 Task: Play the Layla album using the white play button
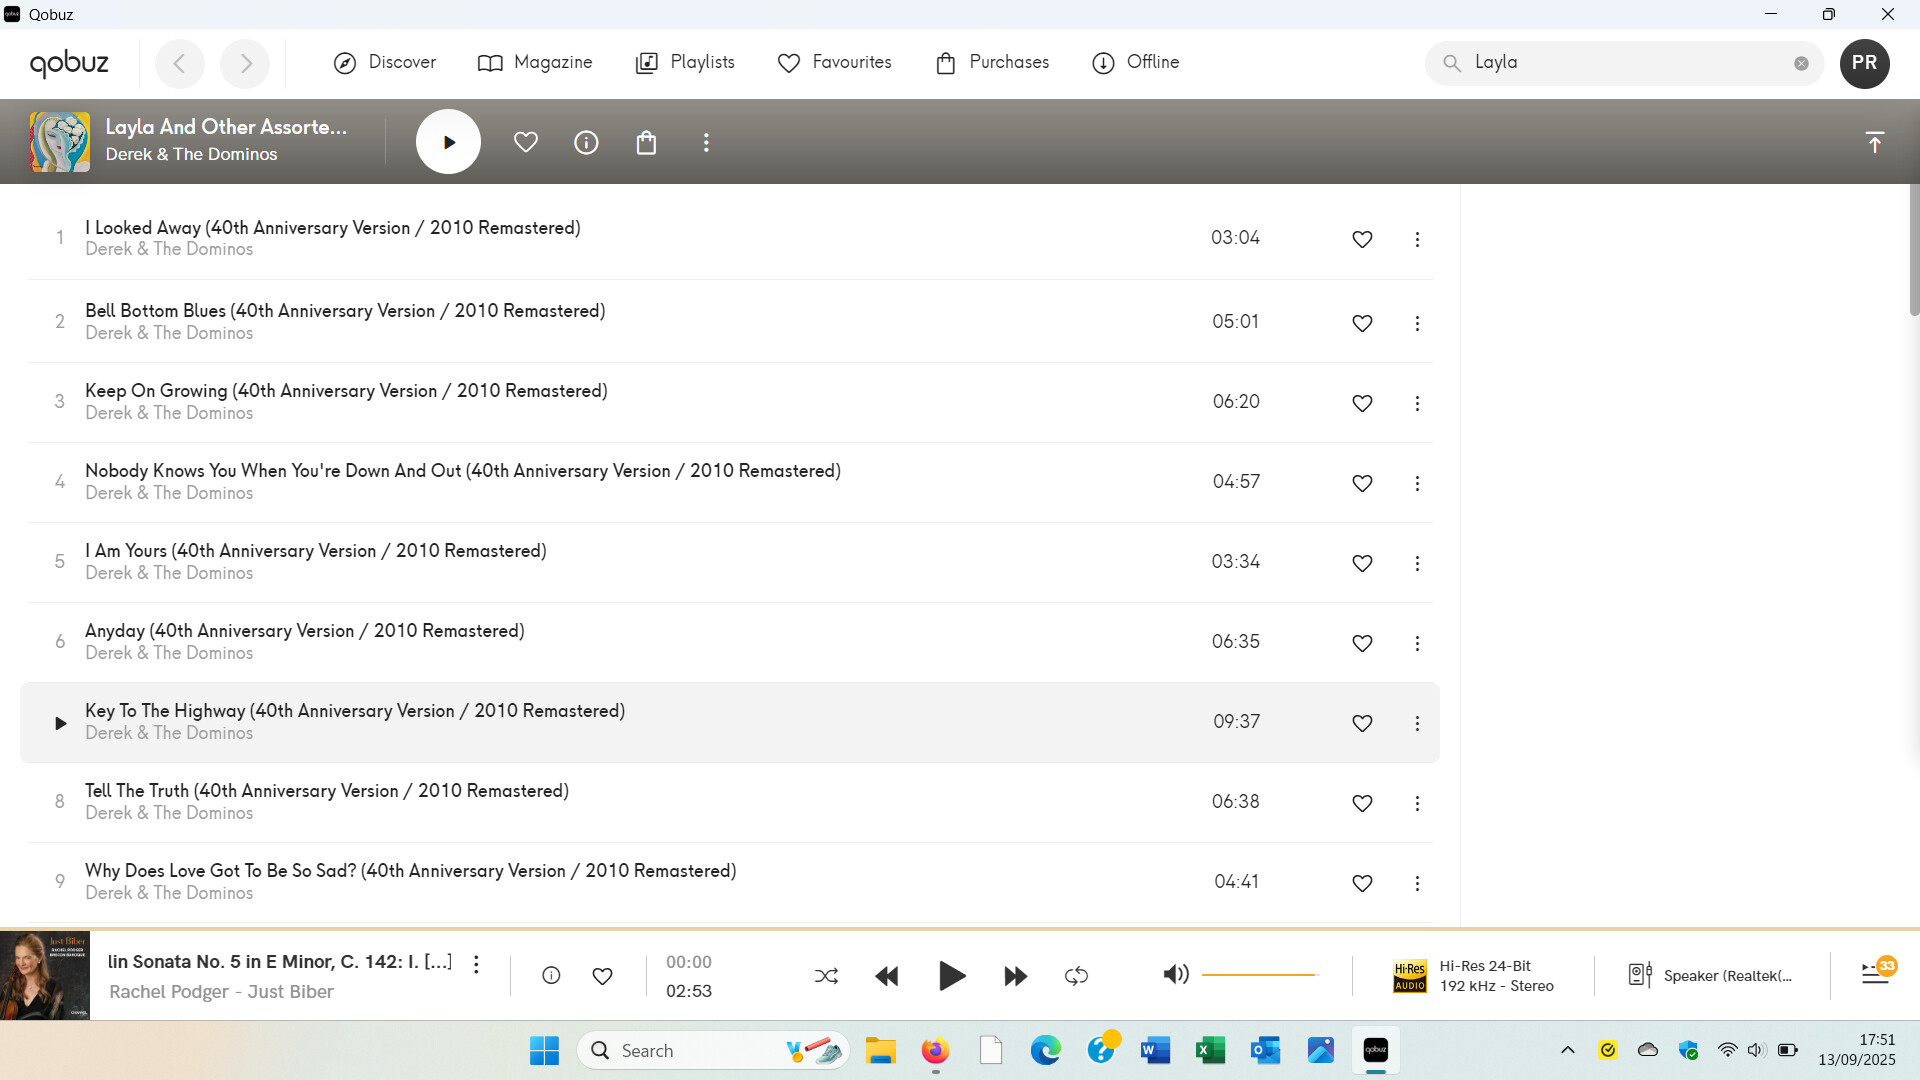(x=448, y=142)
